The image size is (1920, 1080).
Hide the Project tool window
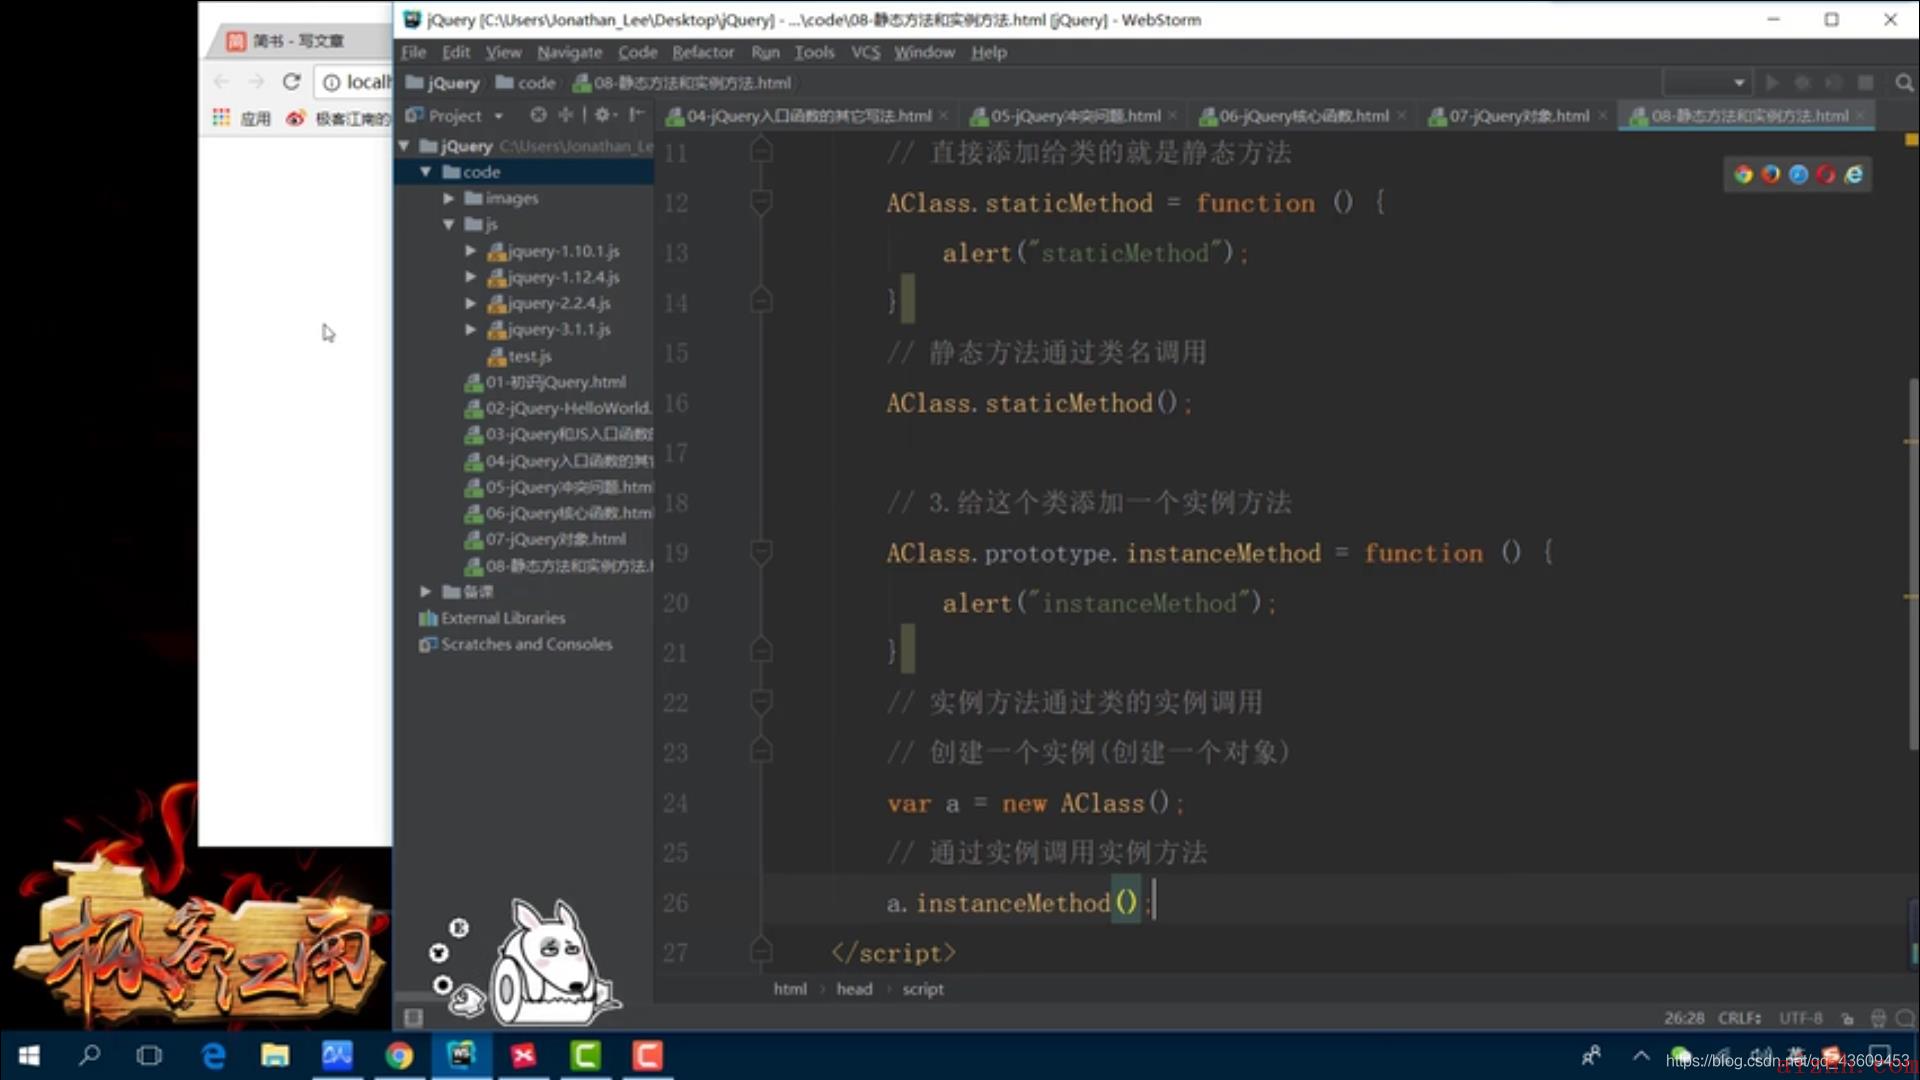(x=636, y=115)
